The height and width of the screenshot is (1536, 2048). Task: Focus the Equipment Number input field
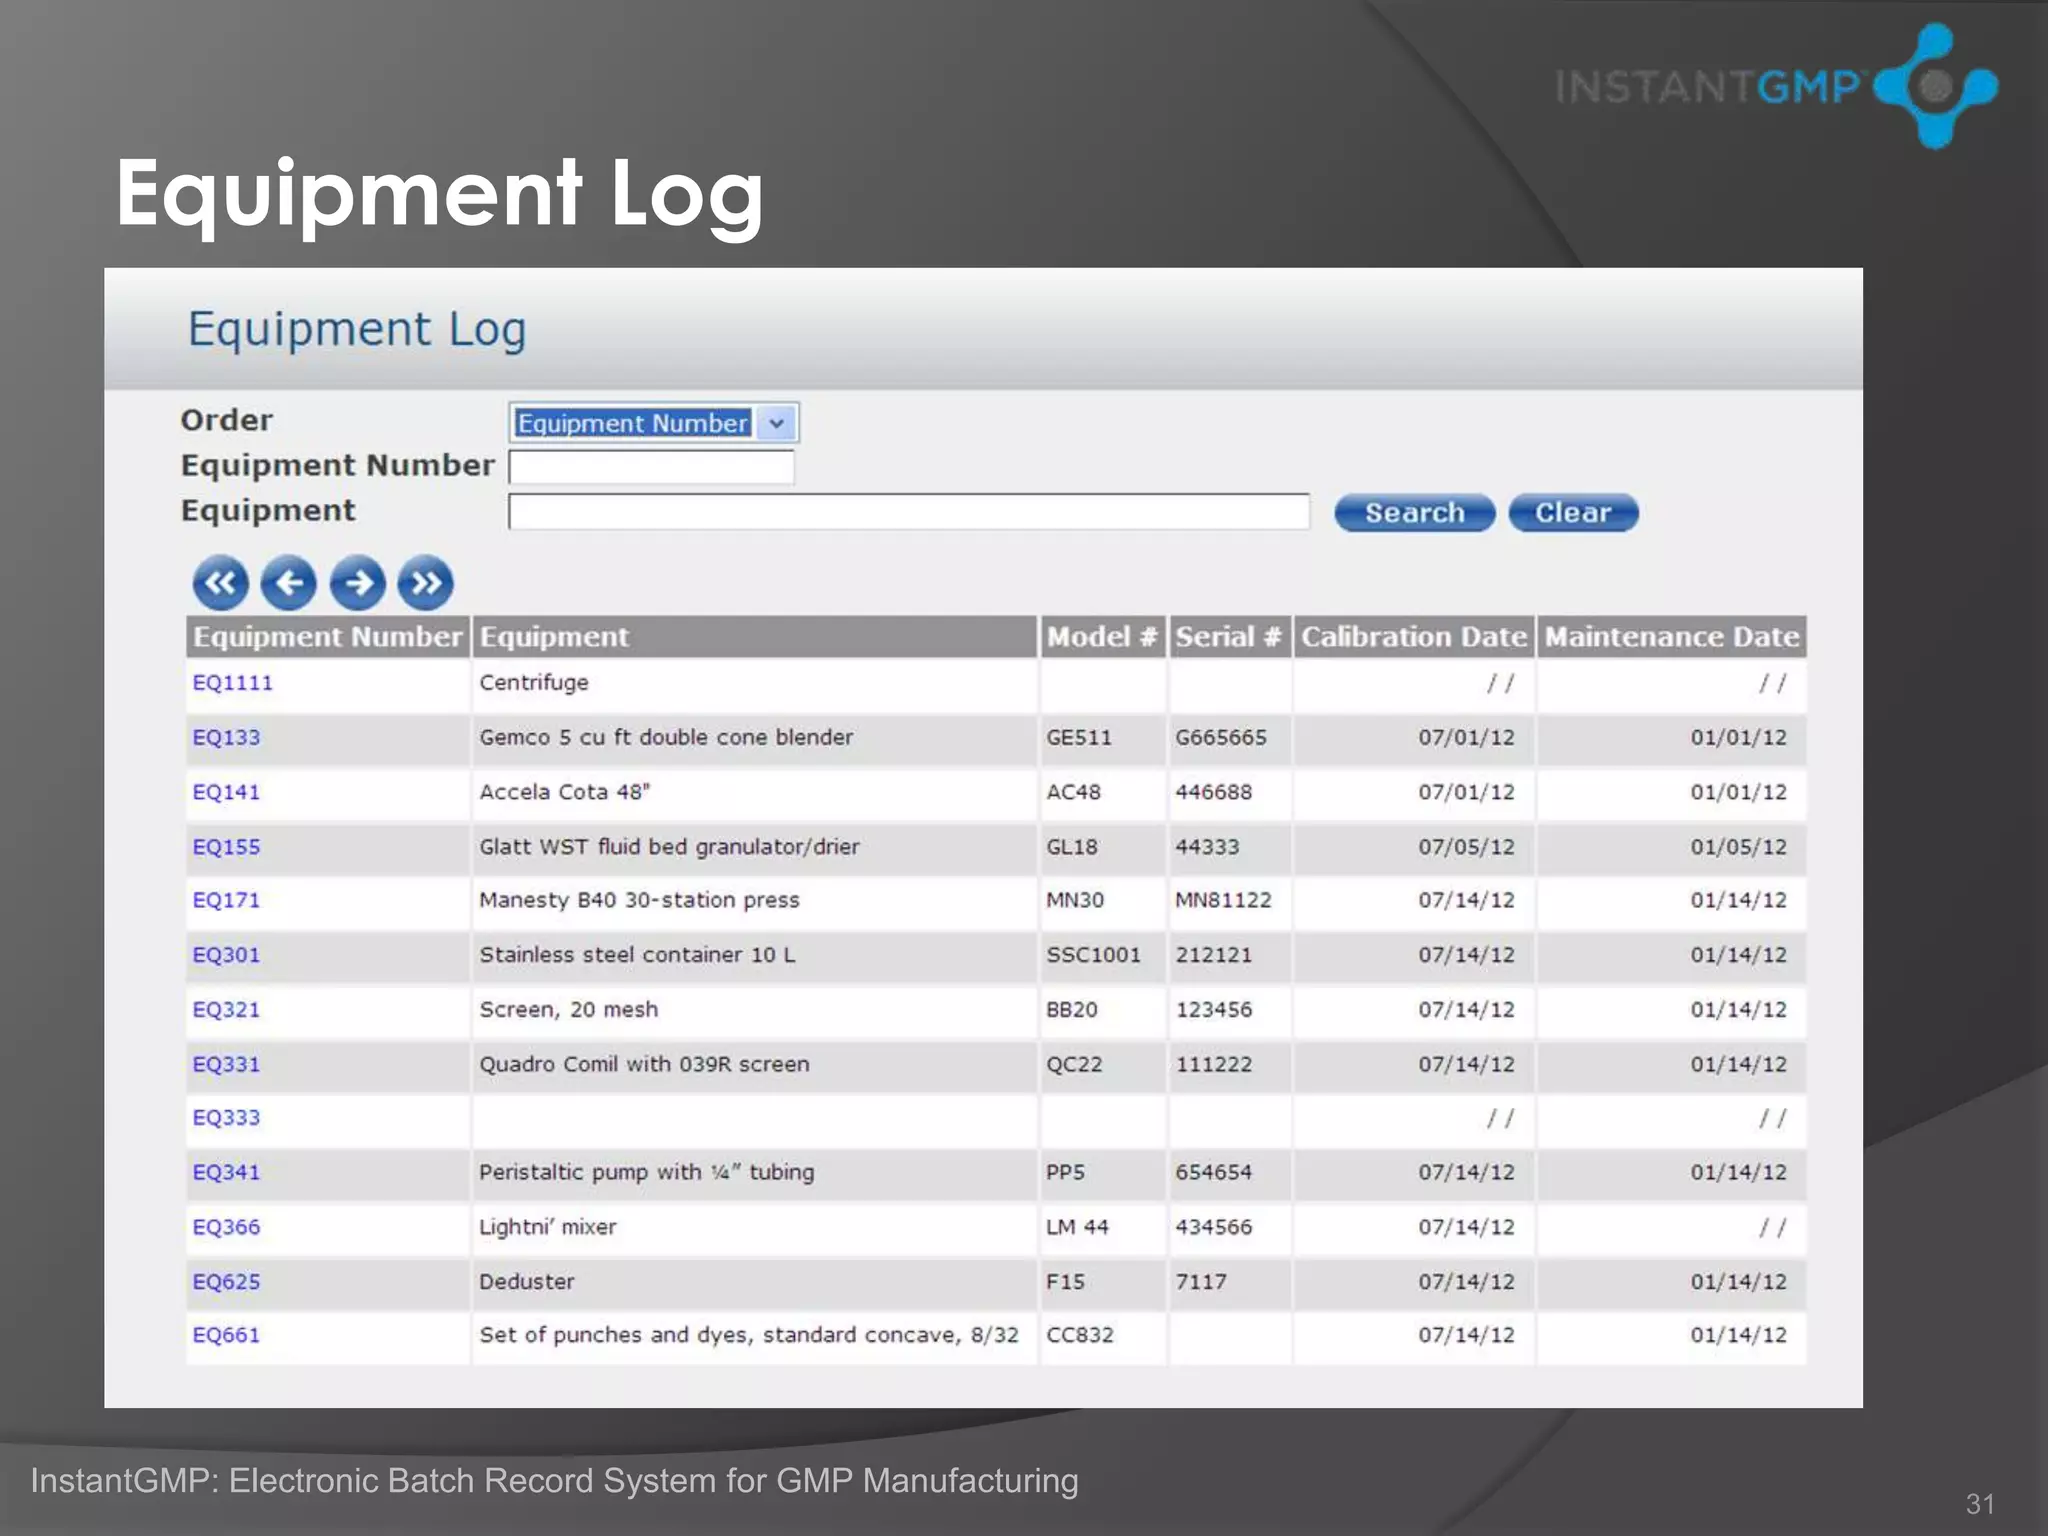tap(651, 467)
